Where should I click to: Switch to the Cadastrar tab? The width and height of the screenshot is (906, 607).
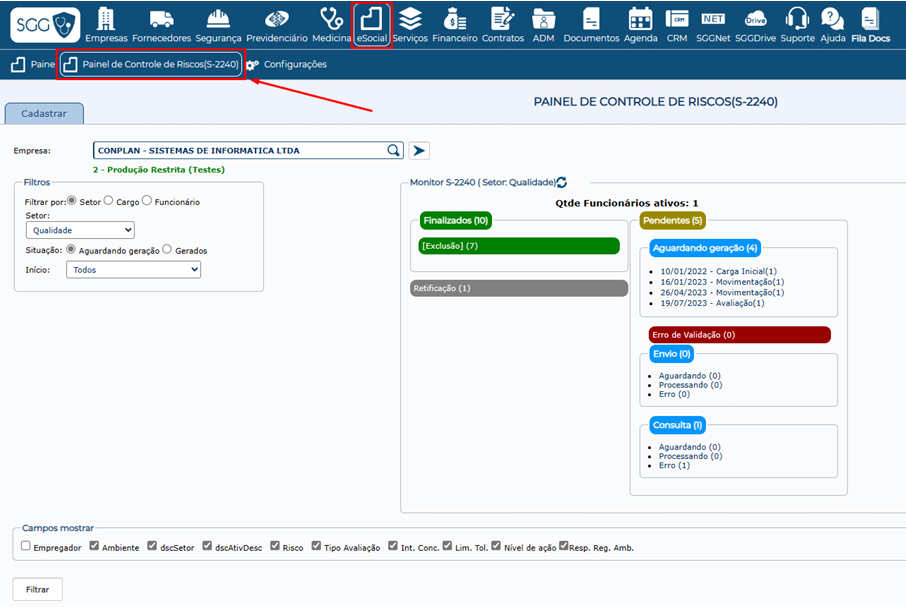(x=44, y=114)
